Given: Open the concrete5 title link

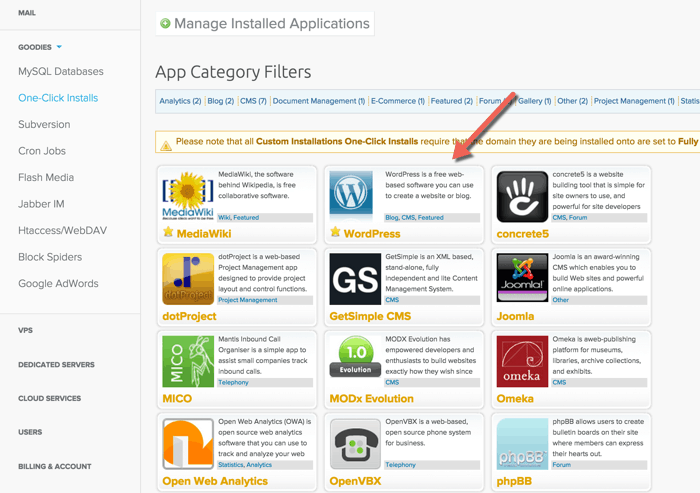Looking at the screenshot, I should pos(522,234).
